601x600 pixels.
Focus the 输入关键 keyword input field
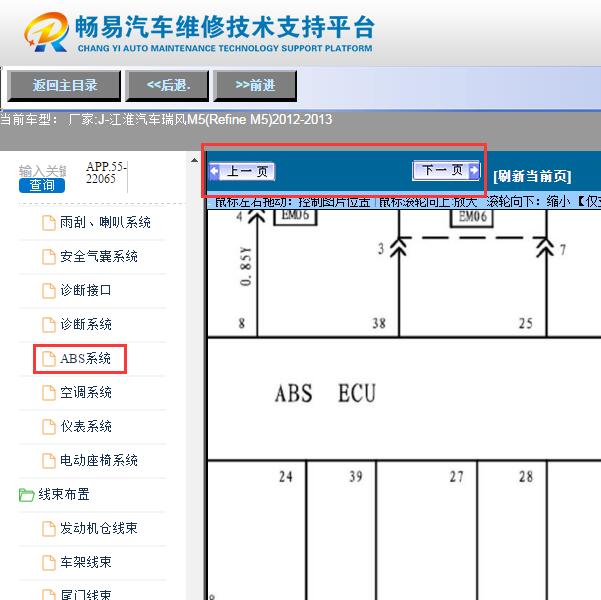43,171
